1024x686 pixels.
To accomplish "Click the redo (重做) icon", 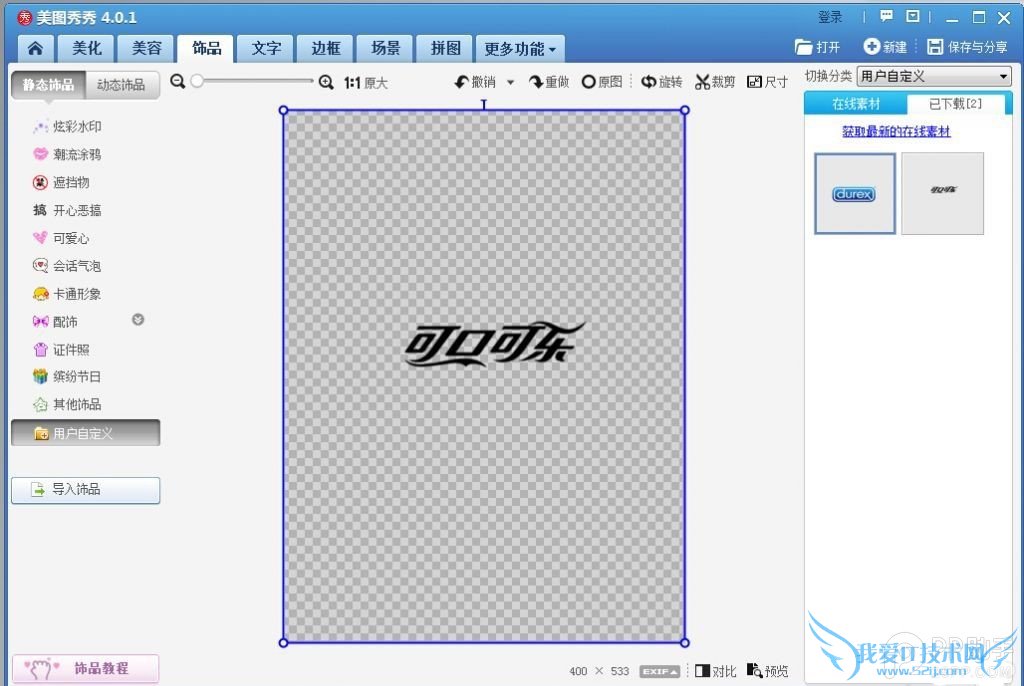I will coord(537,82).
